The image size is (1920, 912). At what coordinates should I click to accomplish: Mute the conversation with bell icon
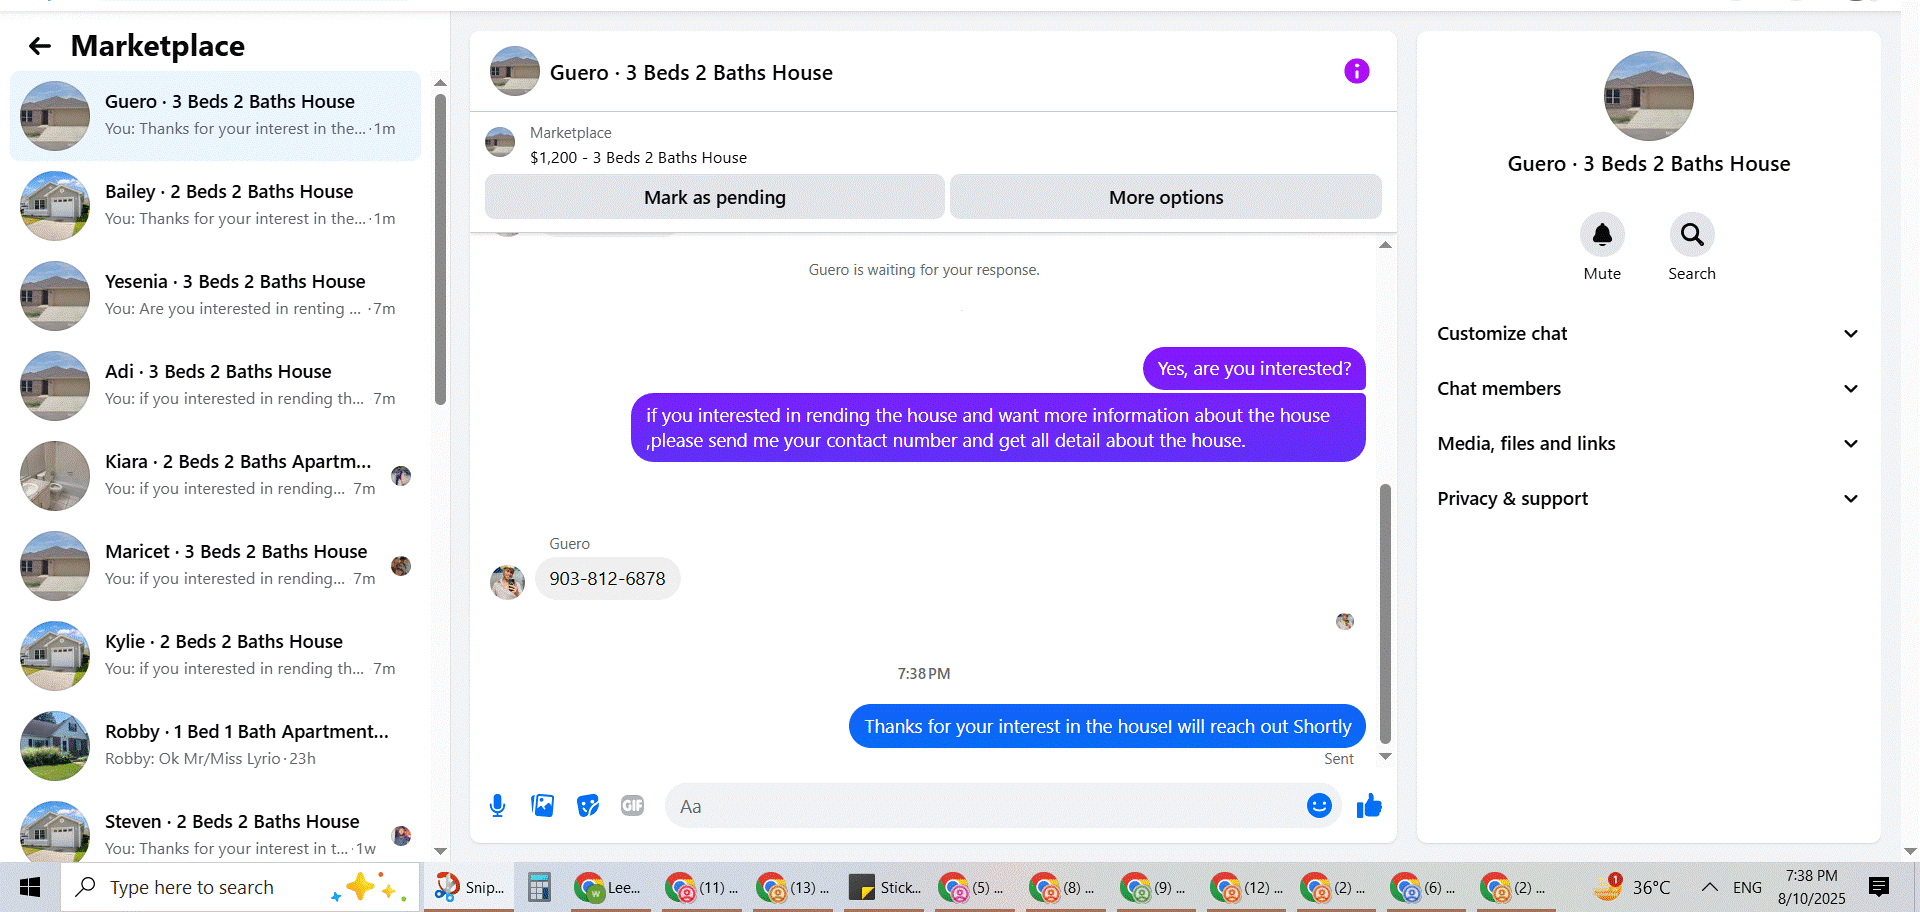(1602, 235)
